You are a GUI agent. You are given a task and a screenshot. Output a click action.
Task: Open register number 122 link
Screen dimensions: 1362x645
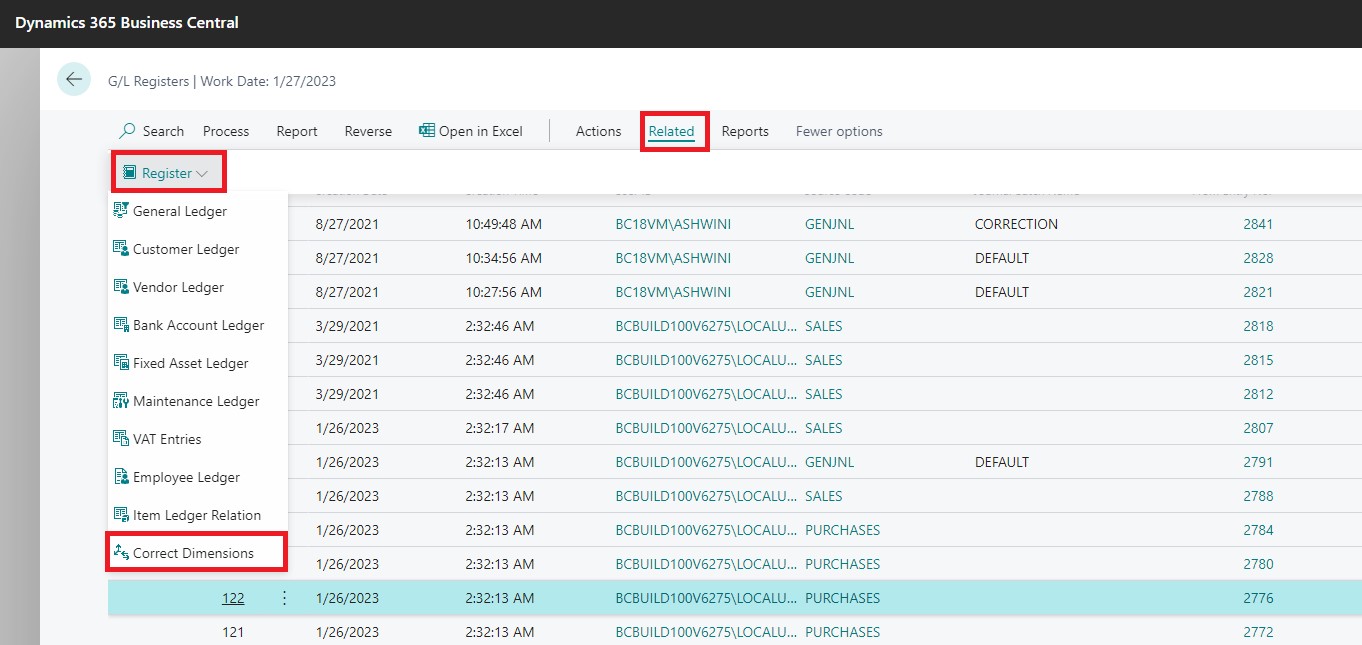click(233, 598)
